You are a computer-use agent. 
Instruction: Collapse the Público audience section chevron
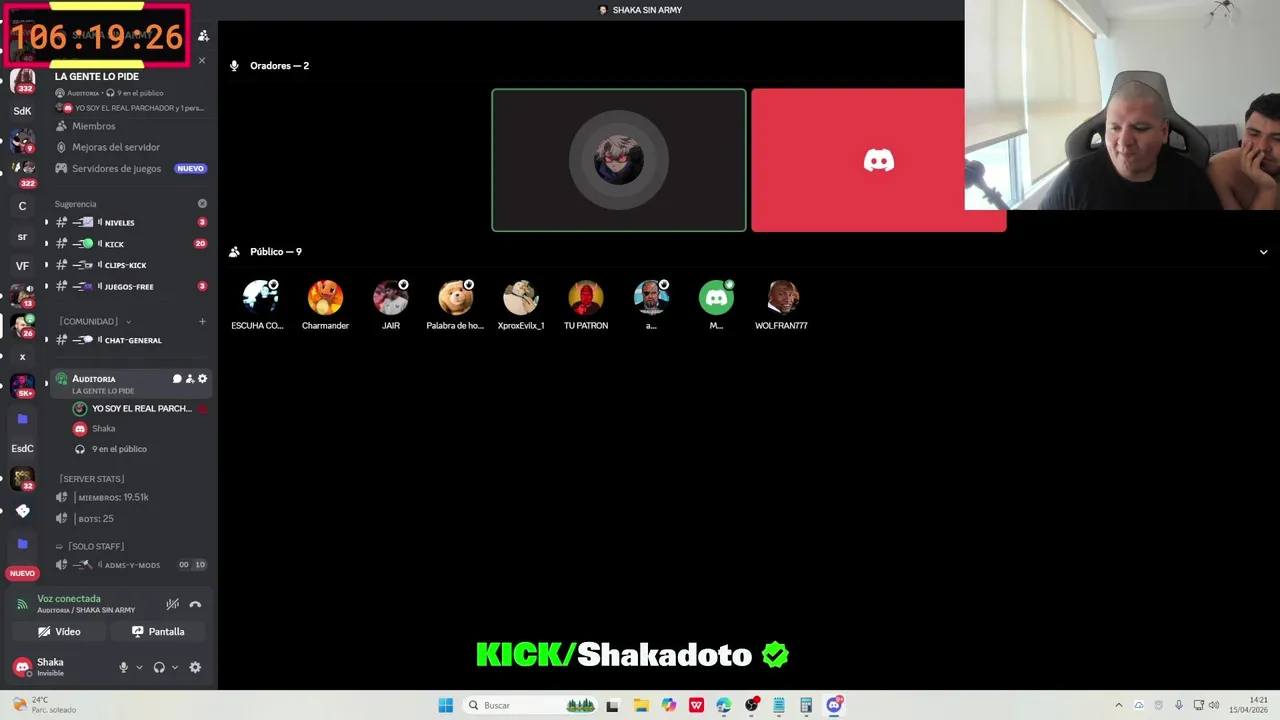[x=1263, y=252]
